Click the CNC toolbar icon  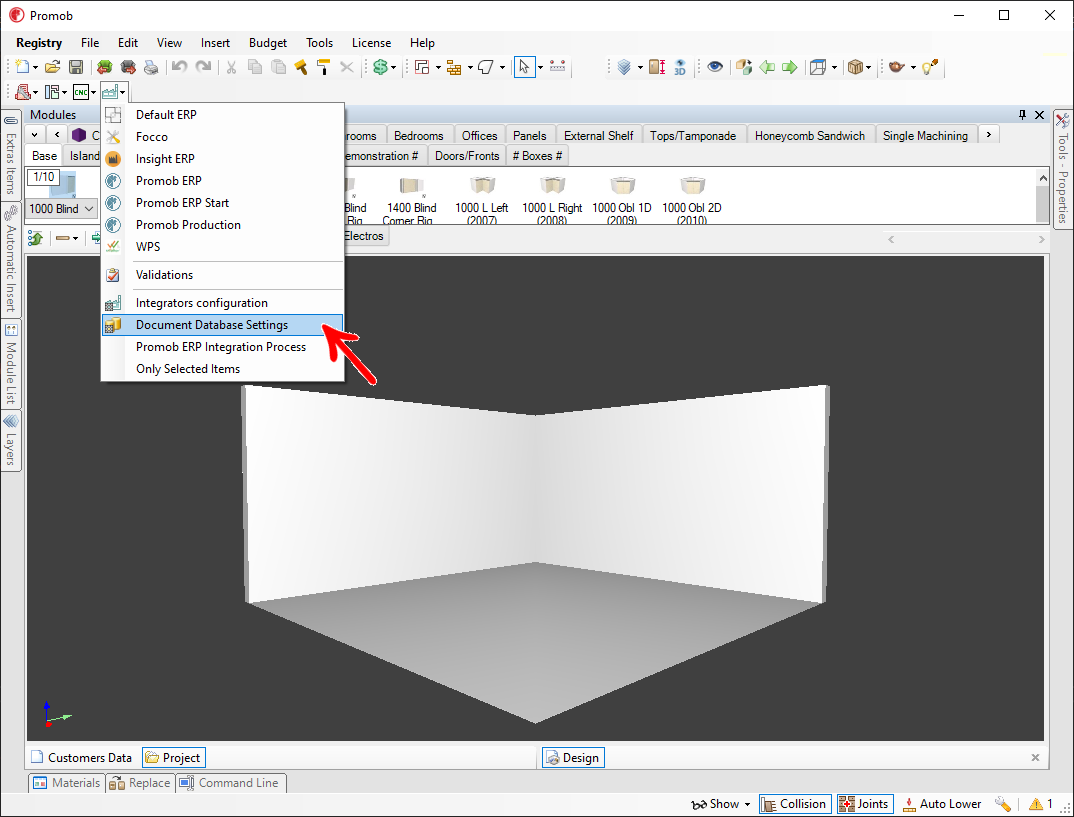[81, 92]
